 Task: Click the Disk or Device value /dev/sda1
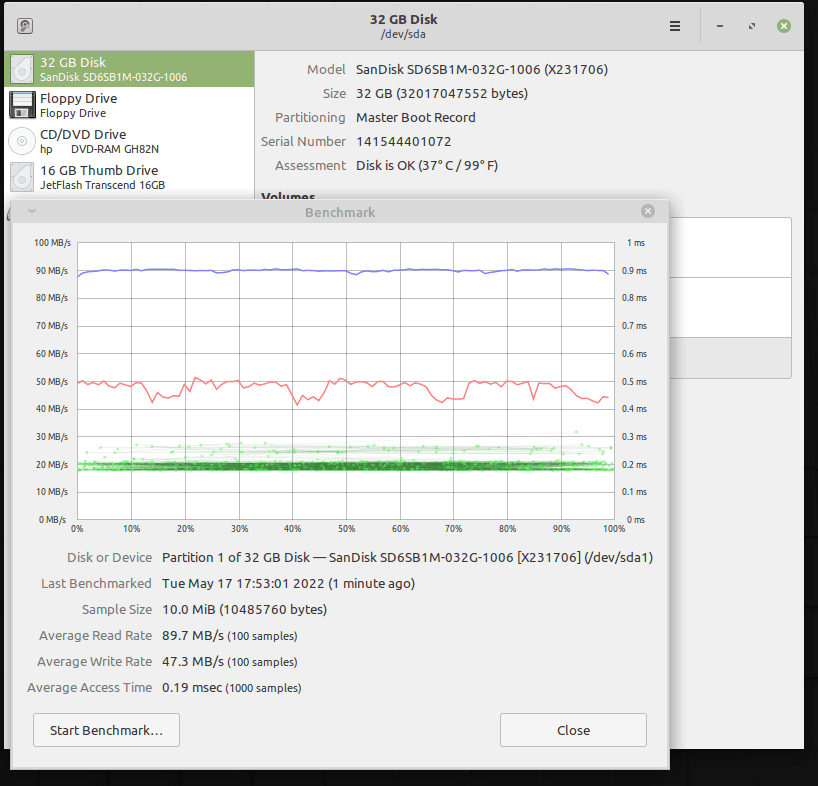pyautogui.click(x=407, y=558)
